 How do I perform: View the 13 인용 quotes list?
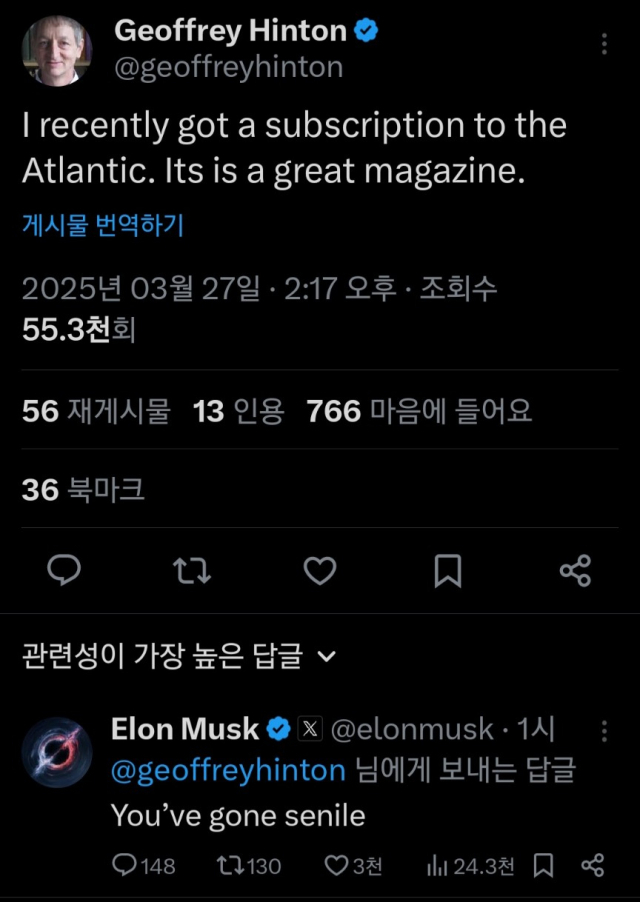coord(239,411)
